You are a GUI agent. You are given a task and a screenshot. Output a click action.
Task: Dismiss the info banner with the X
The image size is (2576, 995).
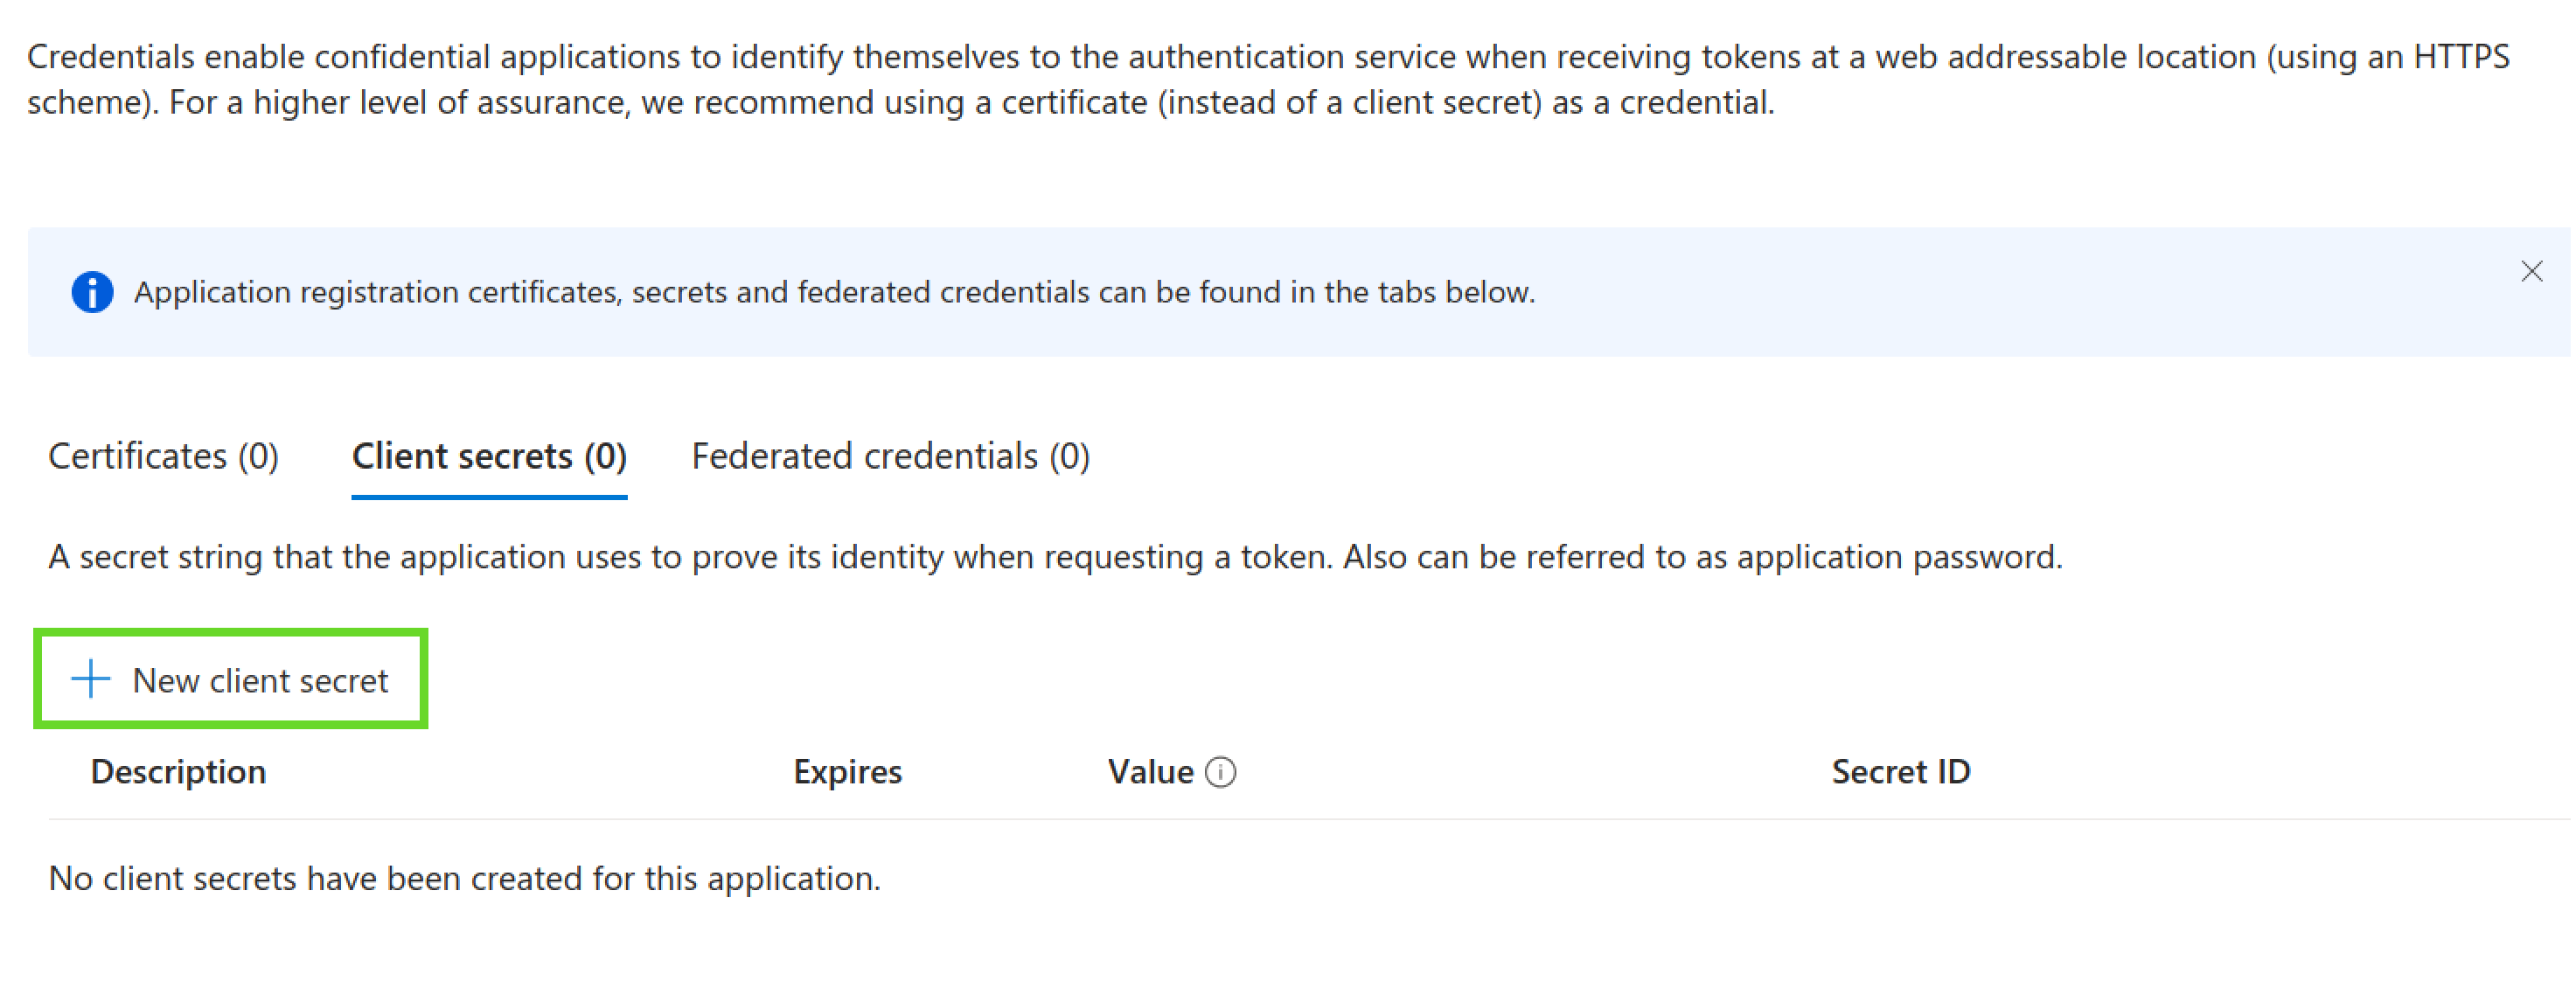point(2531,271)
